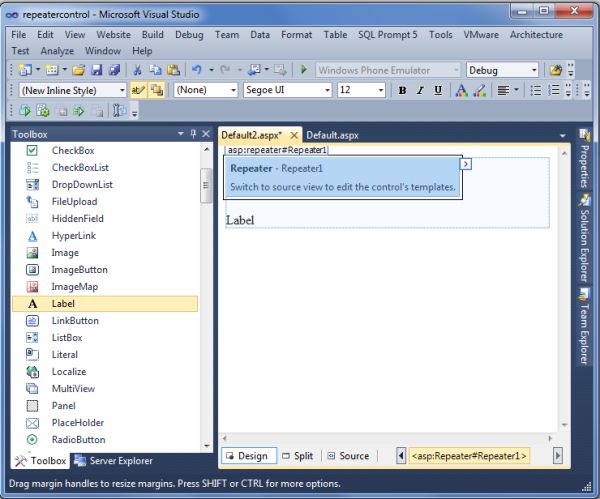This screenshot has width=600, height=499.
Task: Click the Open File folder icon
Action: click(x=79, y=70)
